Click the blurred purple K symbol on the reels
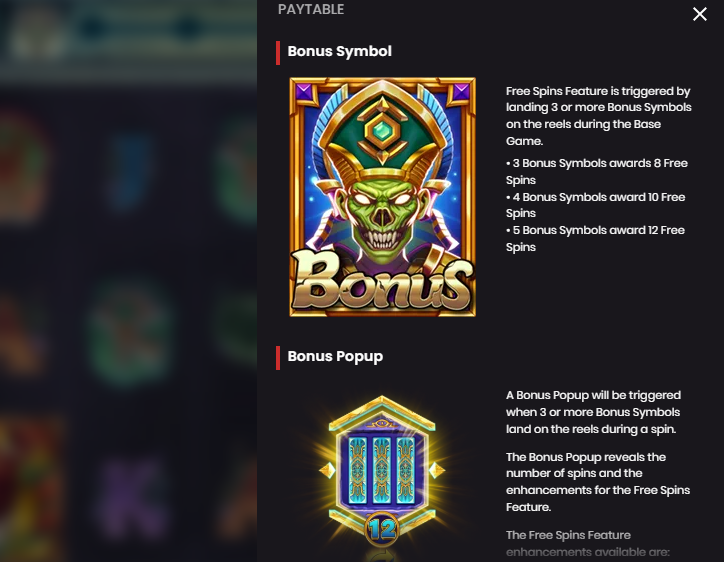Image resolution: width=724 pixels, height=562 pixels. (132, 501)
